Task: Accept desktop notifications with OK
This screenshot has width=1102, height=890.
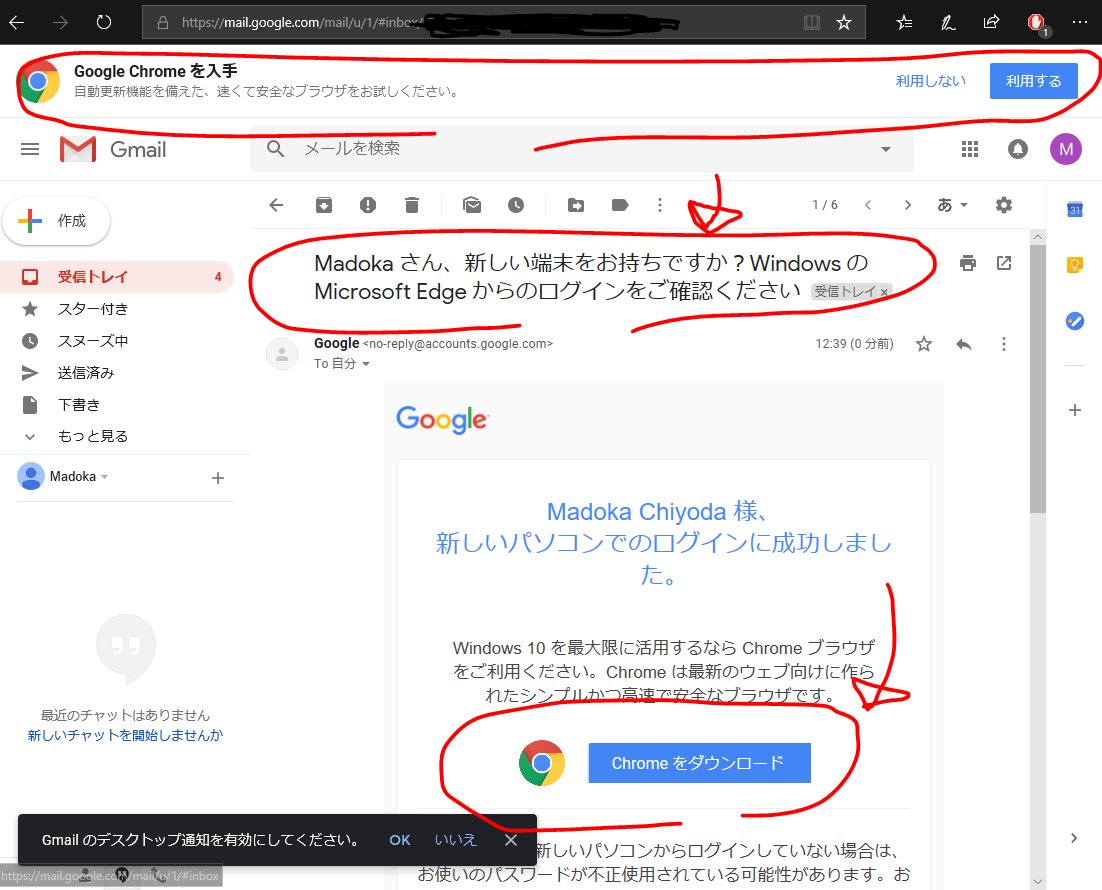Action: click(400, 840)
